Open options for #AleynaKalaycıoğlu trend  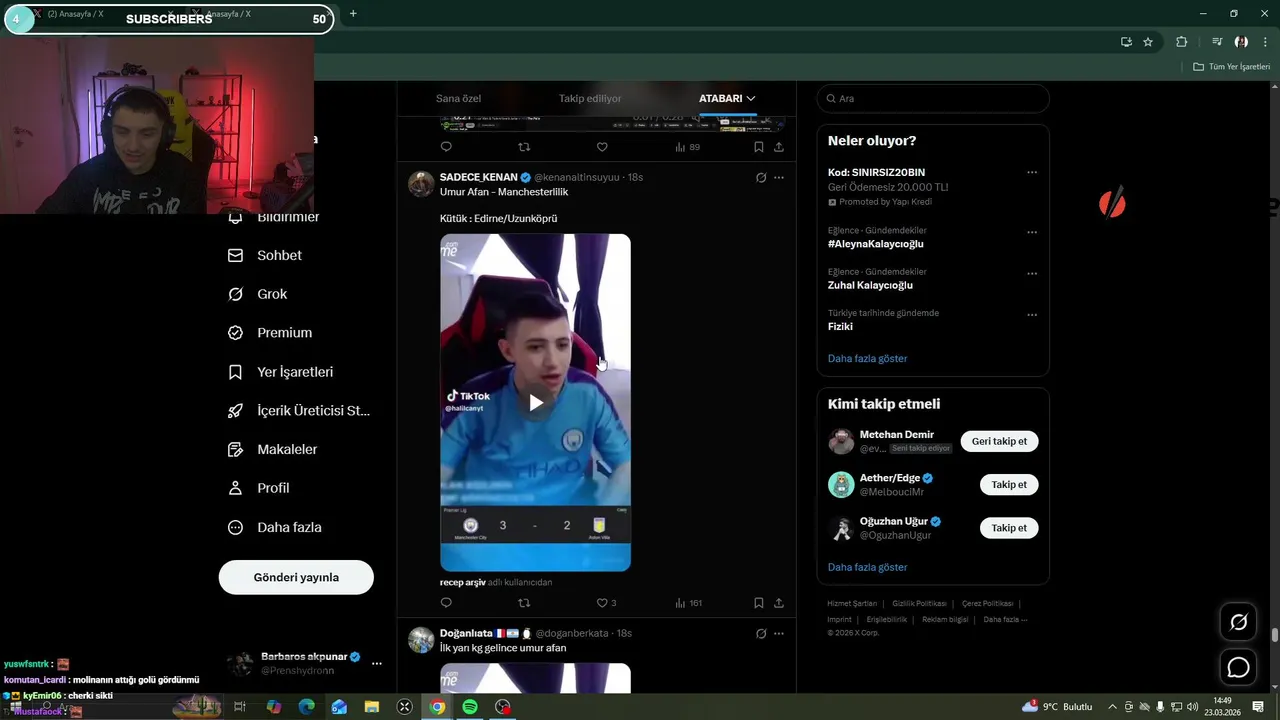pos(1032,232)
